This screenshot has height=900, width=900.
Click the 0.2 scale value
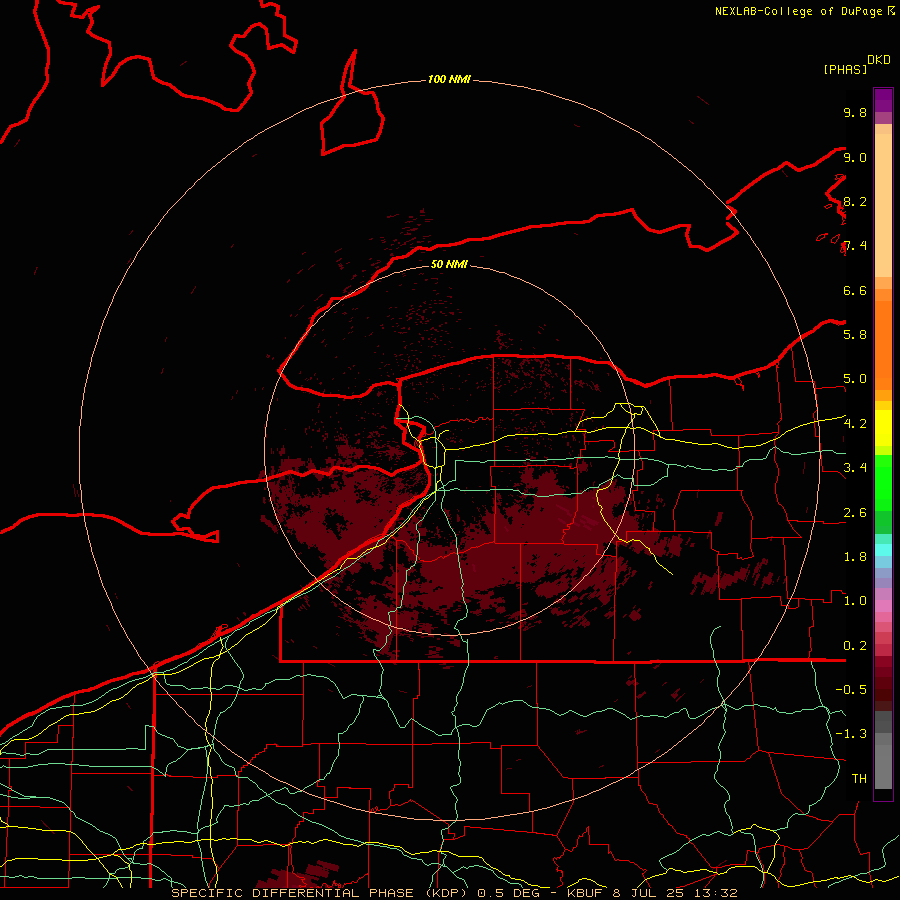click(x=855, y=646)
